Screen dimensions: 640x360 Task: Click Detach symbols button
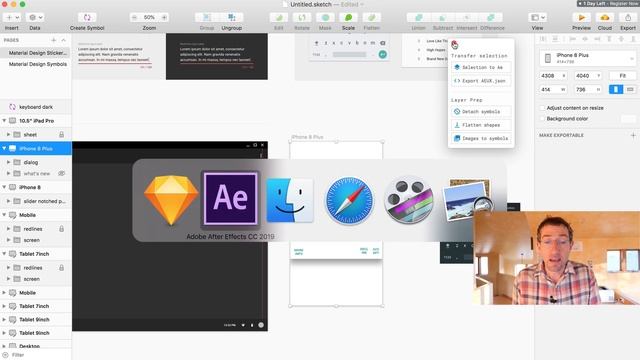point(481,111)
